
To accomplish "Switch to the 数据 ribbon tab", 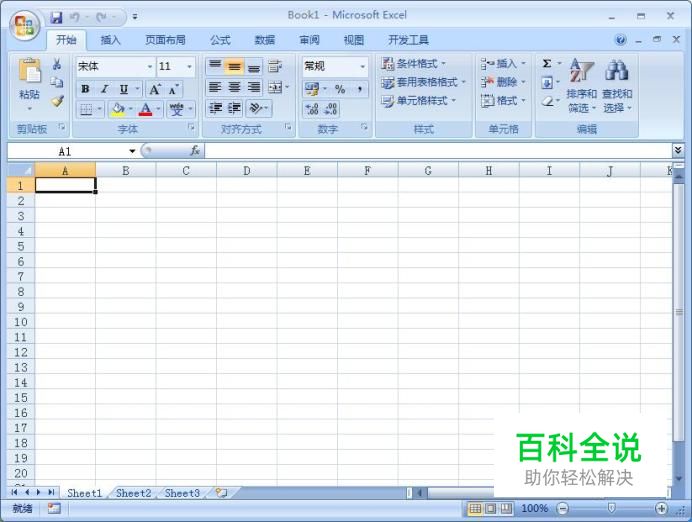I will pos(265,40).
